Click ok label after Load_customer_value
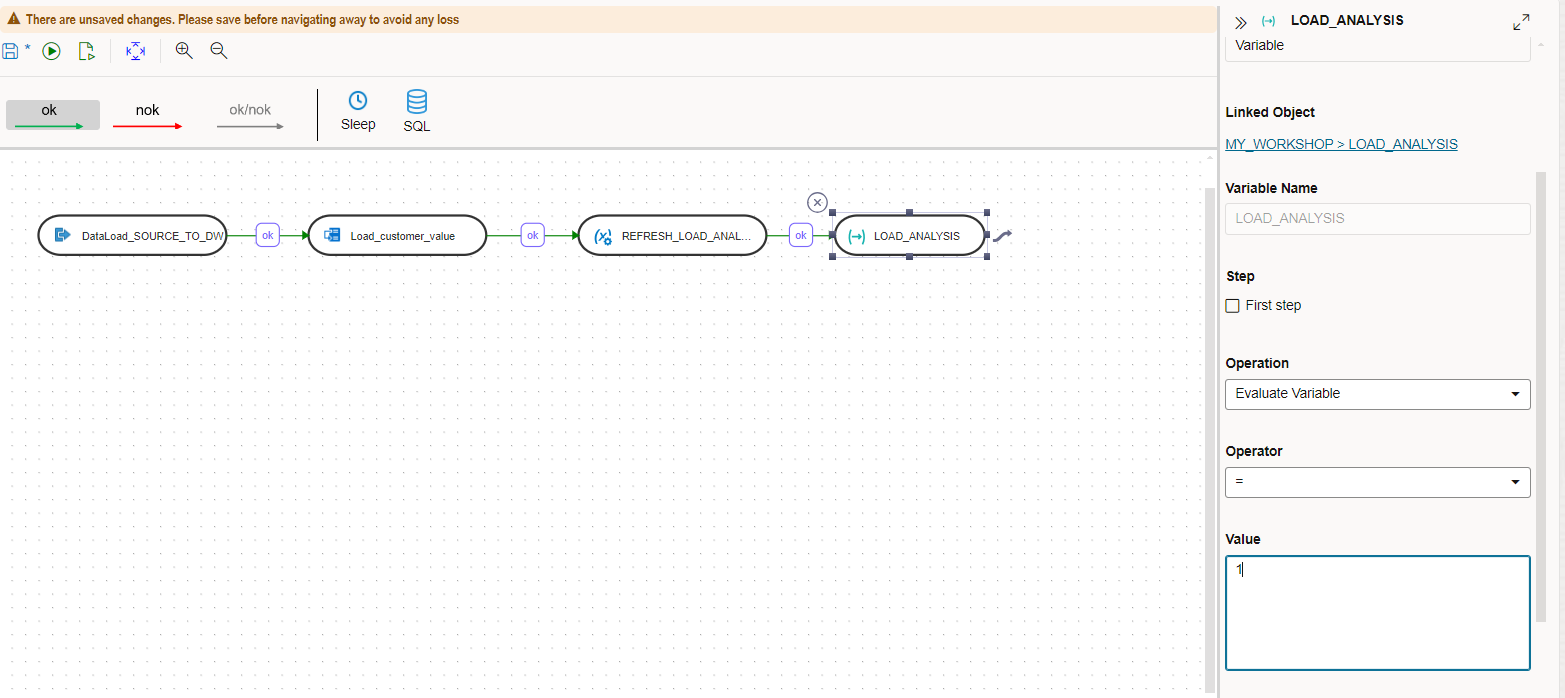 click(533, 235)
